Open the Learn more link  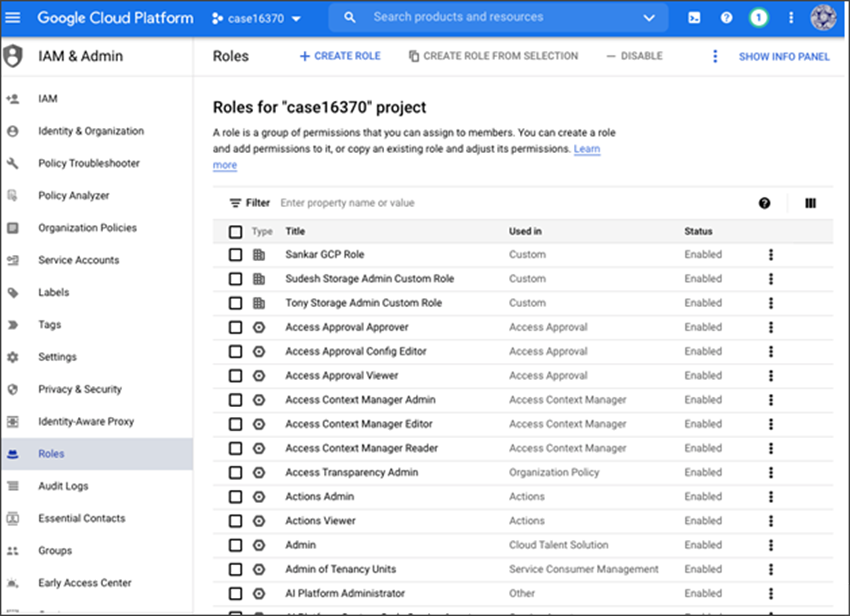coord(586,148)
